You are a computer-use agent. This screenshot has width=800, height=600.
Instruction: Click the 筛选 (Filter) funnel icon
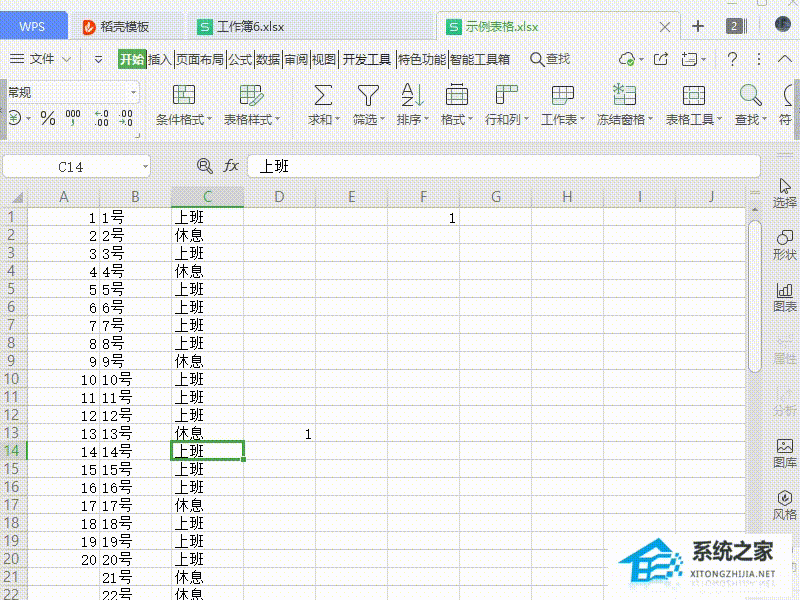pyautogui.click(x=369, y=96)
